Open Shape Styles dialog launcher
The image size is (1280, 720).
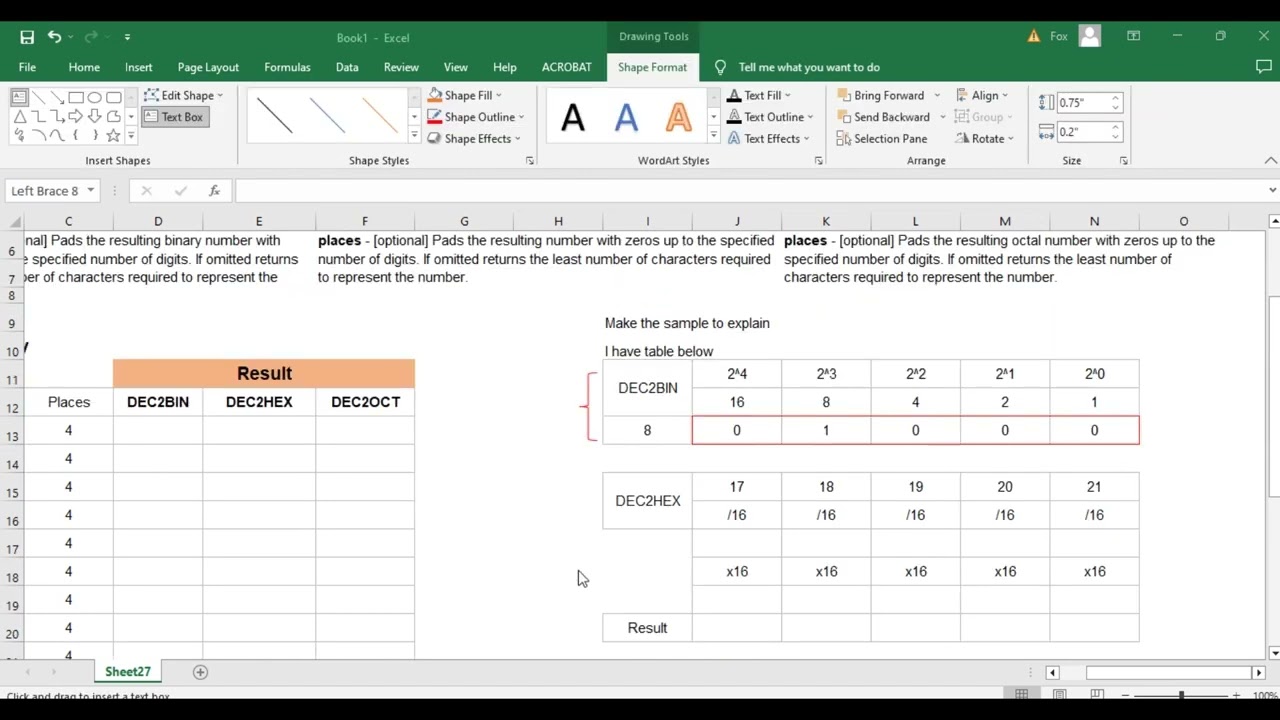pyautogui.click(x=529, y=161)
